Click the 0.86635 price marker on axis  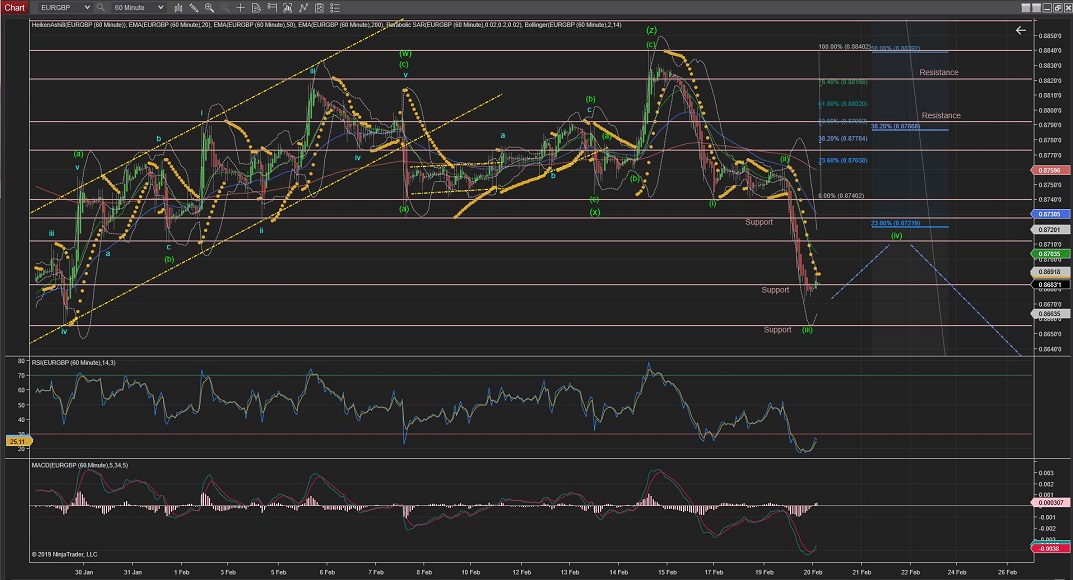point(1050,314)
